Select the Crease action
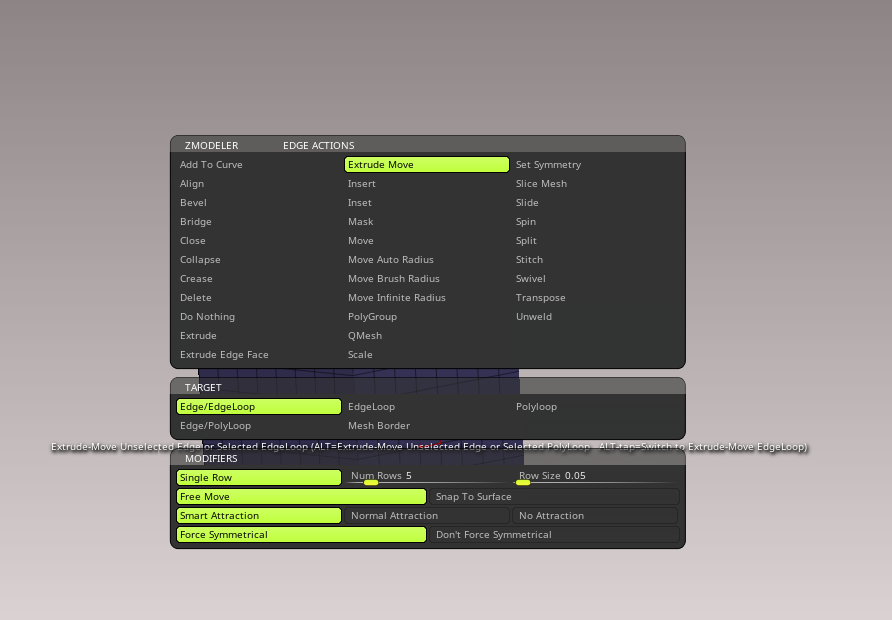Screen dimensions: 892x620 click(x=196, y=279)
